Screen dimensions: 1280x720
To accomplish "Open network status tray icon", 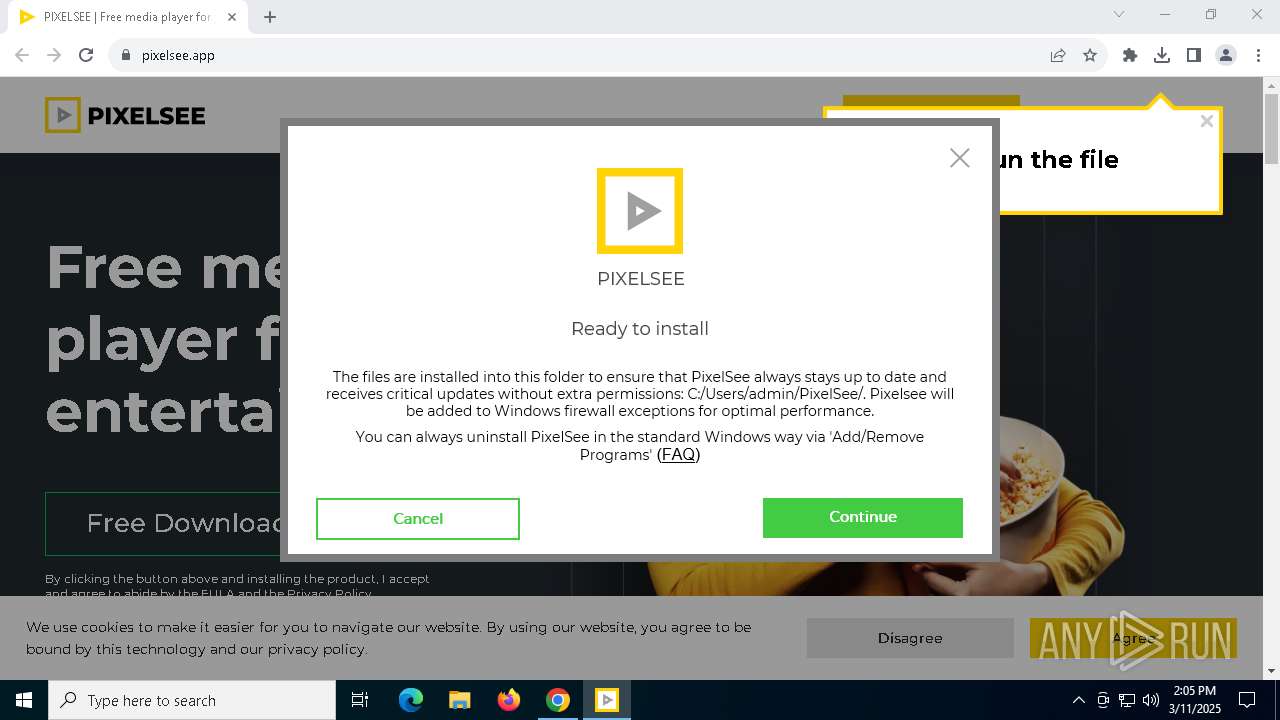I will (x=1127, y=700).
